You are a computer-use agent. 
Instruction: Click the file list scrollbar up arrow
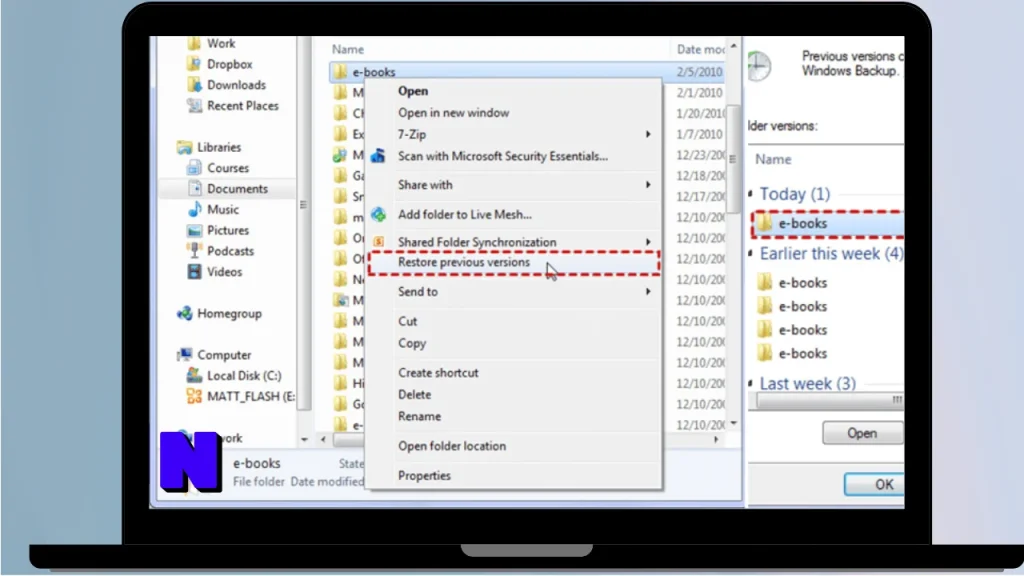click(734, 46)
